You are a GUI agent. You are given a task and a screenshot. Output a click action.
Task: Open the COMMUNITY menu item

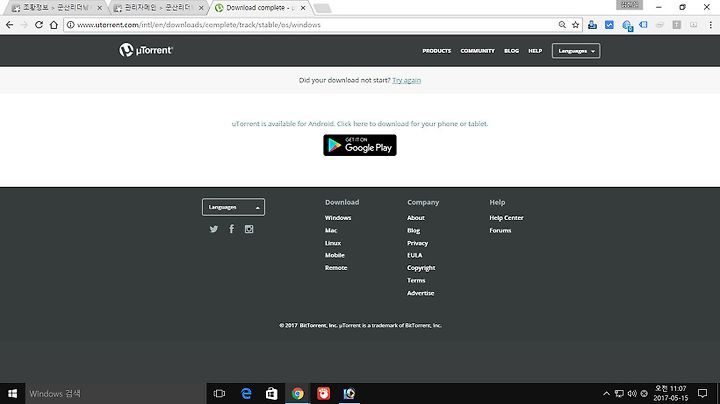tap(478, 51)
